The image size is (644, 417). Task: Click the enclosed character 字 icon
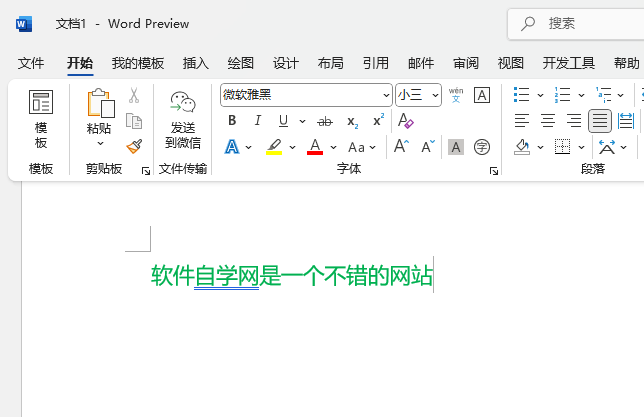click(x=482, y=147)
